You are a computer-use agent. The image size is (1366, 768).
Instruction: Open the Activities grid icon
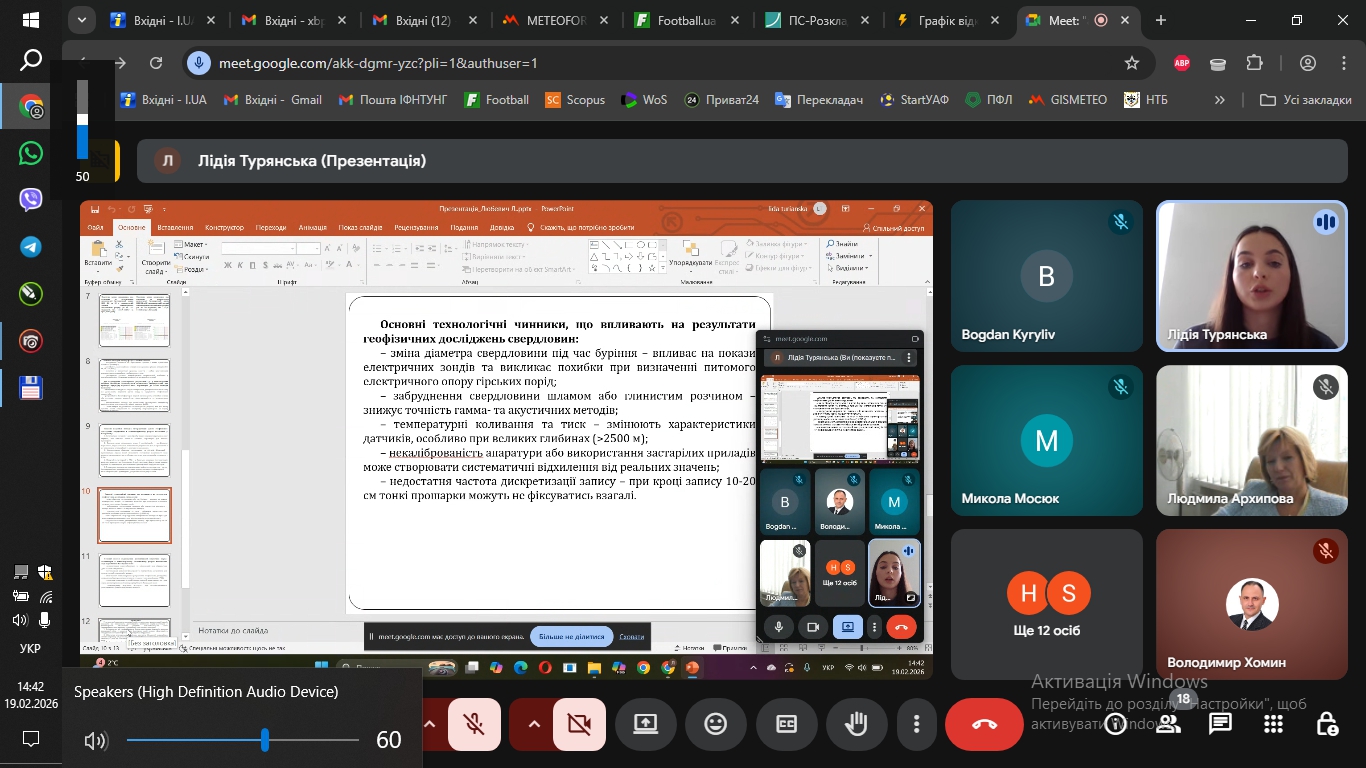(x=1273, y=724)
